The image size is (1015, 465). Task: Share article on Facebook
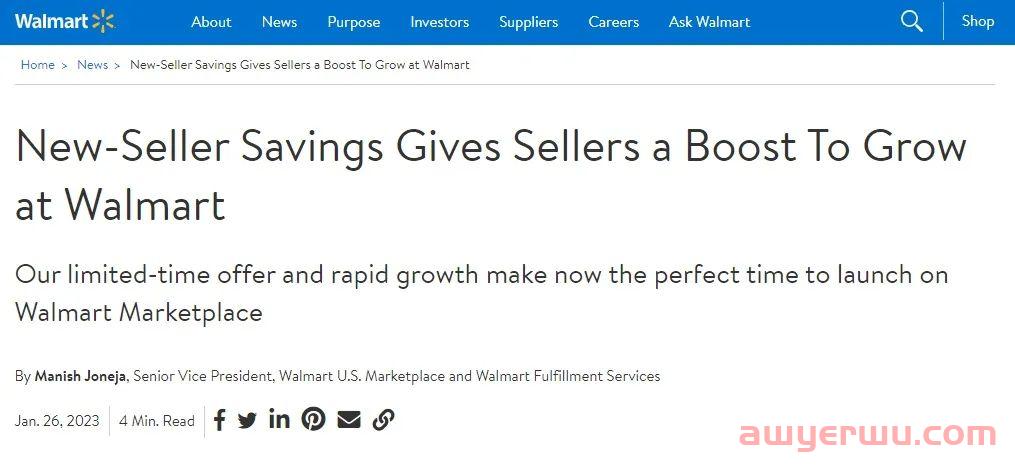pos(220,420)
